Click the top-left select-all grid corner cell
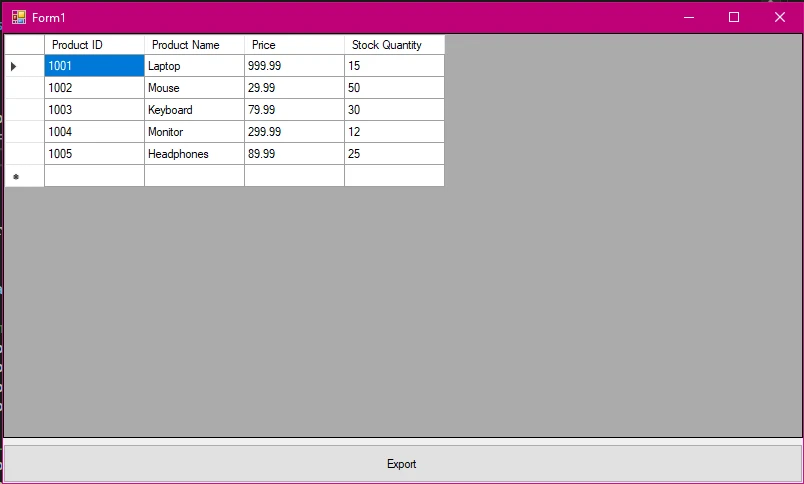This screenshot has width=804, height=484. pyautogui.click(x=24, y=45)
